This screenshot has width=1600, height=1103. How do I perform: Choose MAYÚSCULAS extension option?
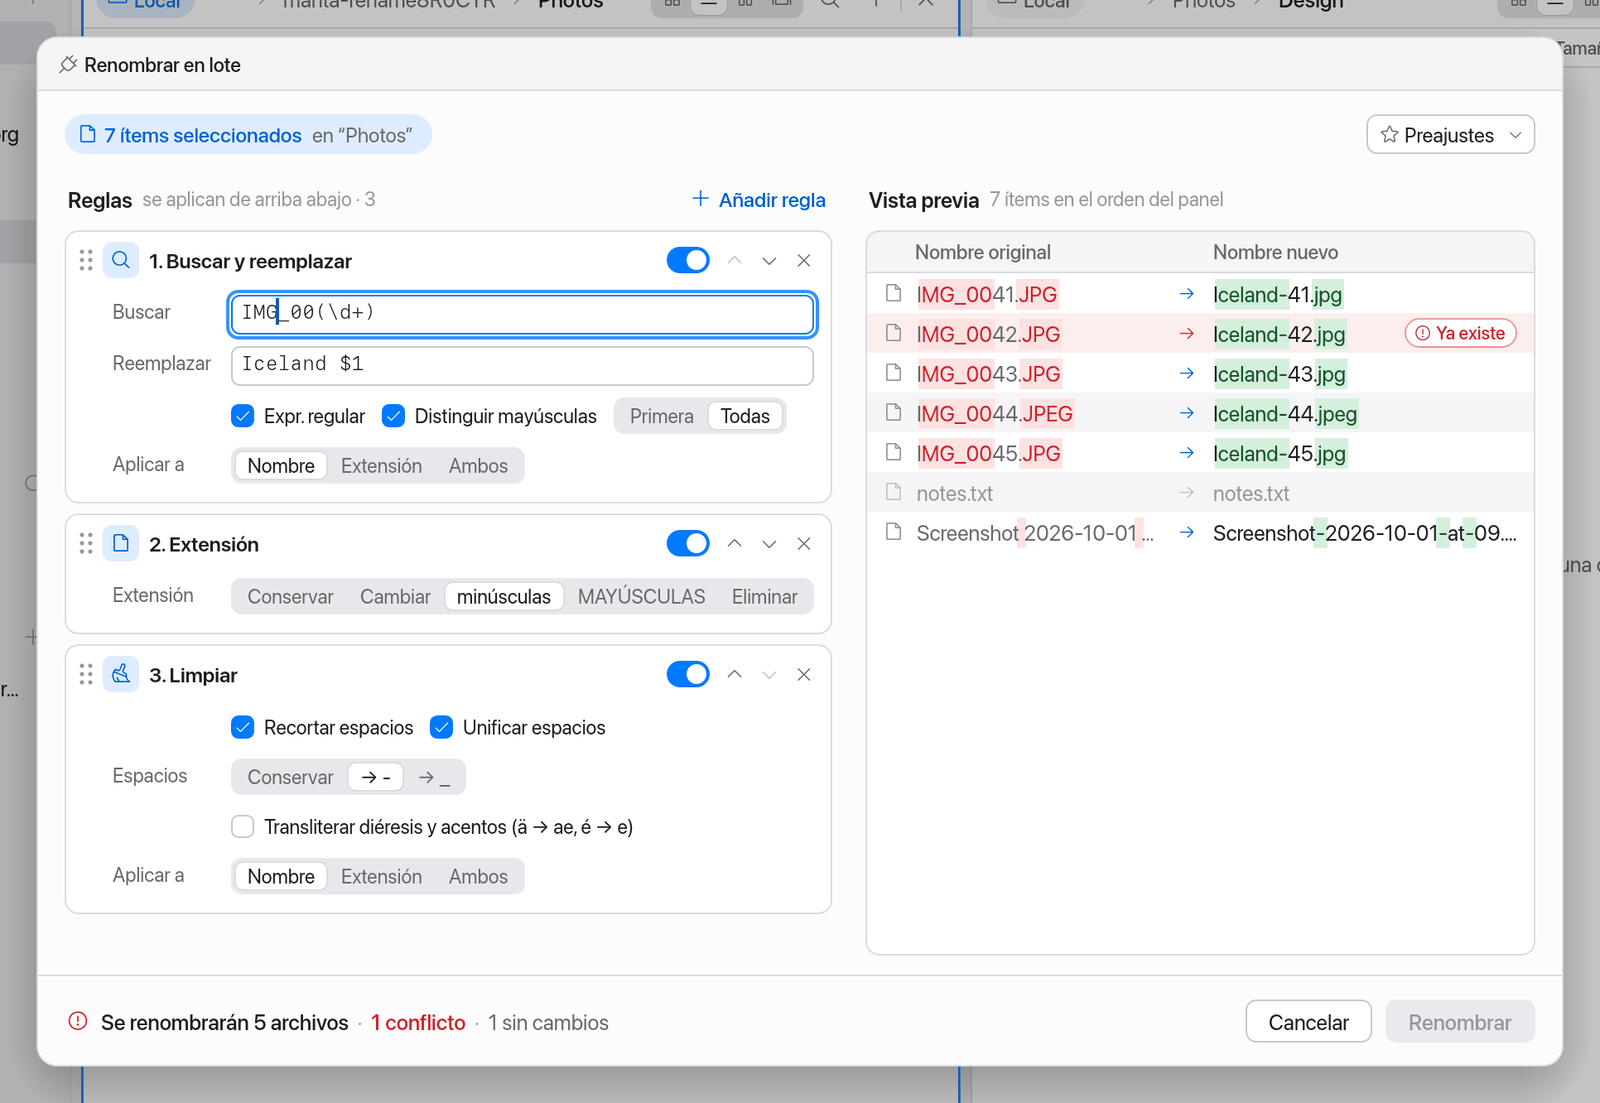(x=641, y=597)
